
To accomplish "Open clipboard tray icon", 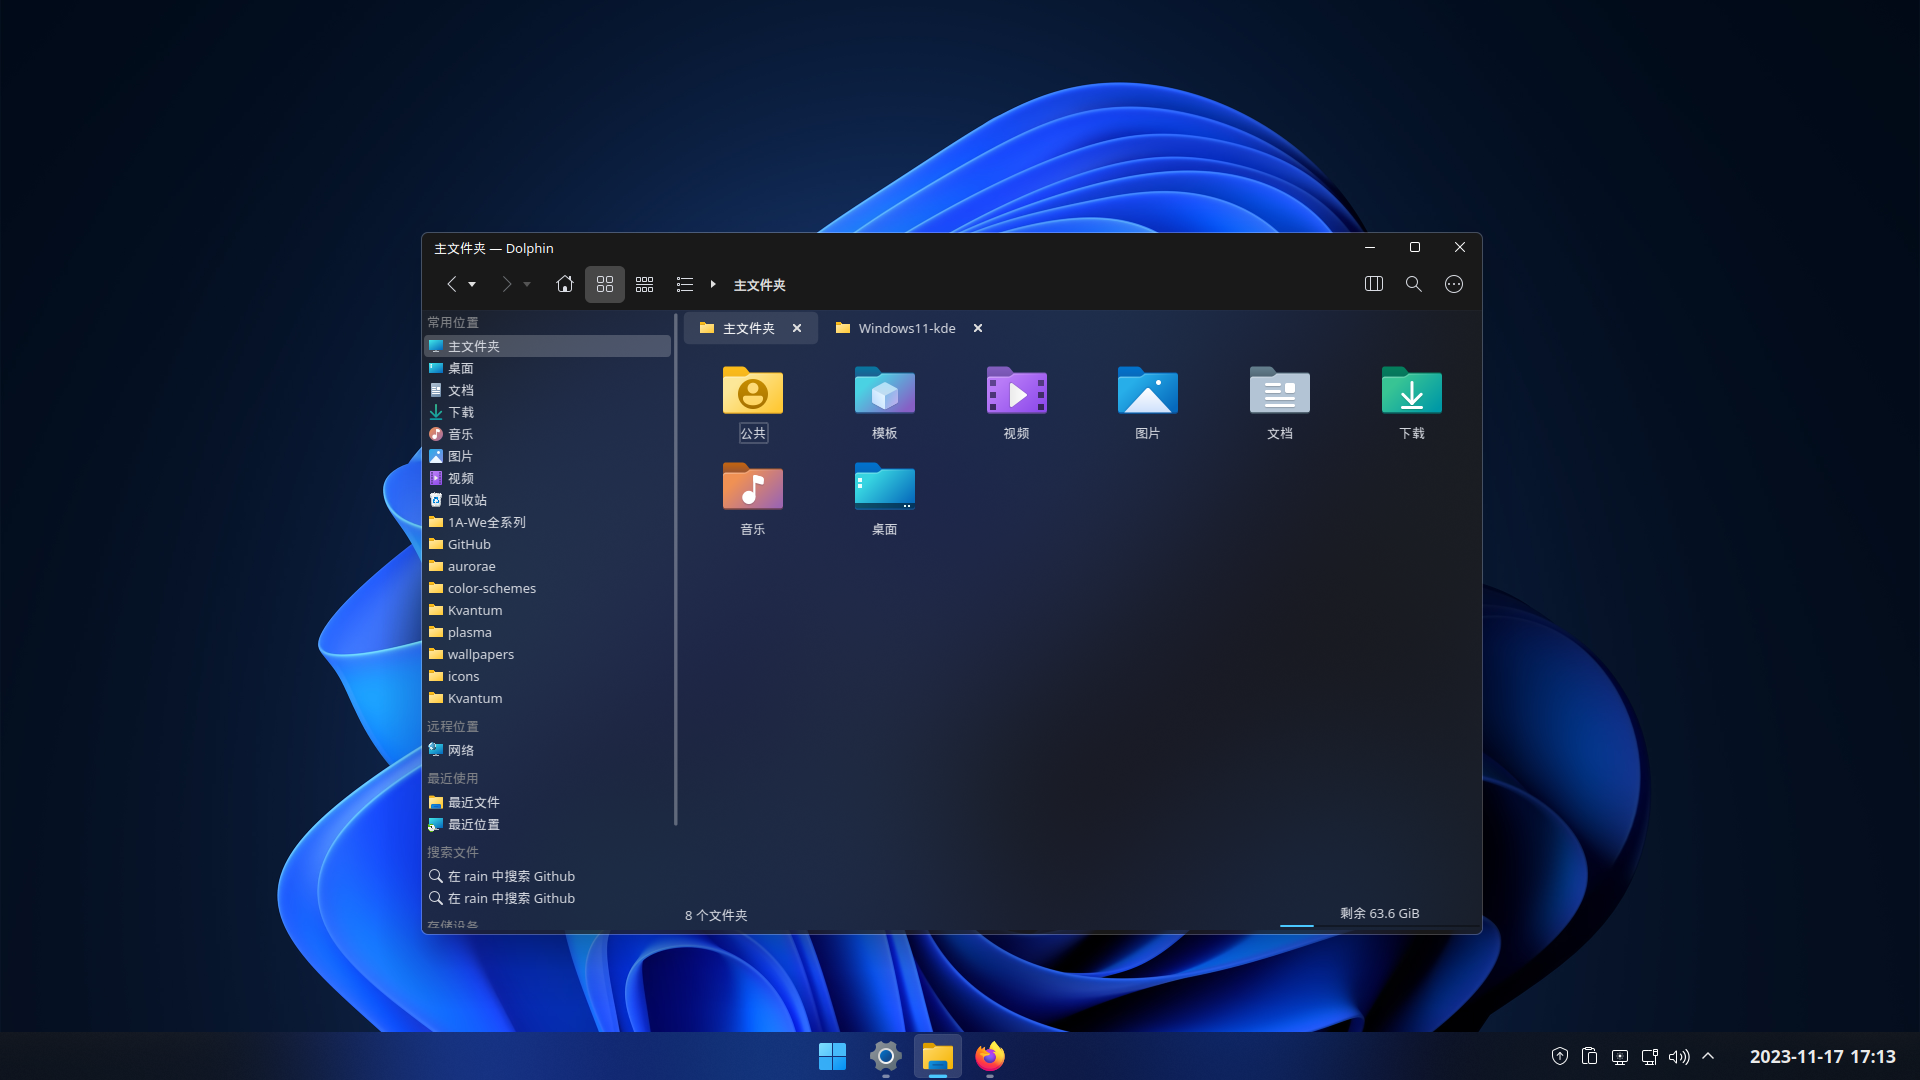I will click(1590, 1056).
